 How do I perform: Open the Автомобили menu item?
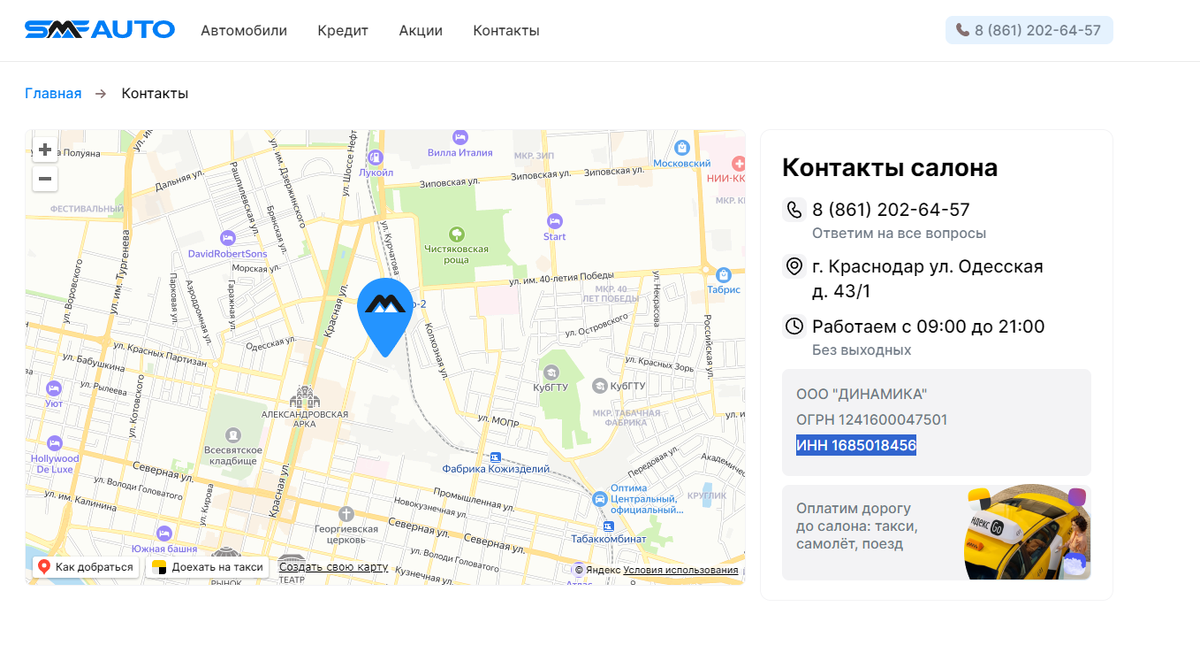click(244, 30)
